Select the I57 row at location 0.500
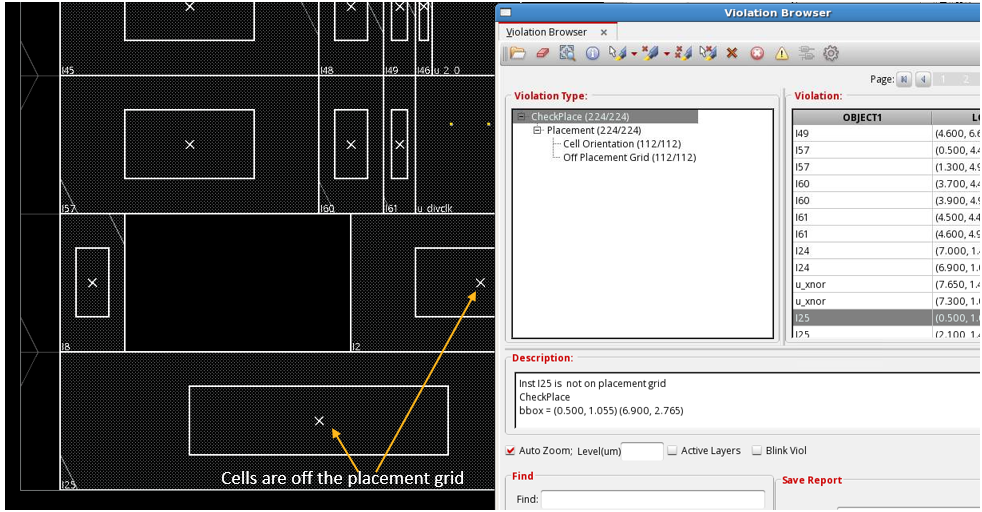The width and height of the screenshot is (982, 512). [x=886, y=150]
